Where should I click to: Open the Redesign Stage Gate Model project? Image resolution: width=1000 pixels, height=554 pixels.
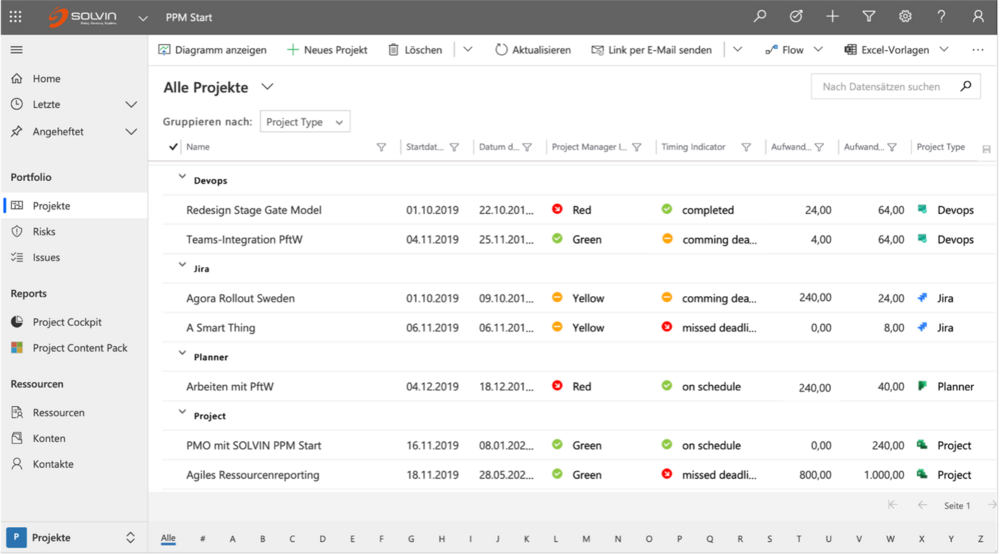[253, 210]
